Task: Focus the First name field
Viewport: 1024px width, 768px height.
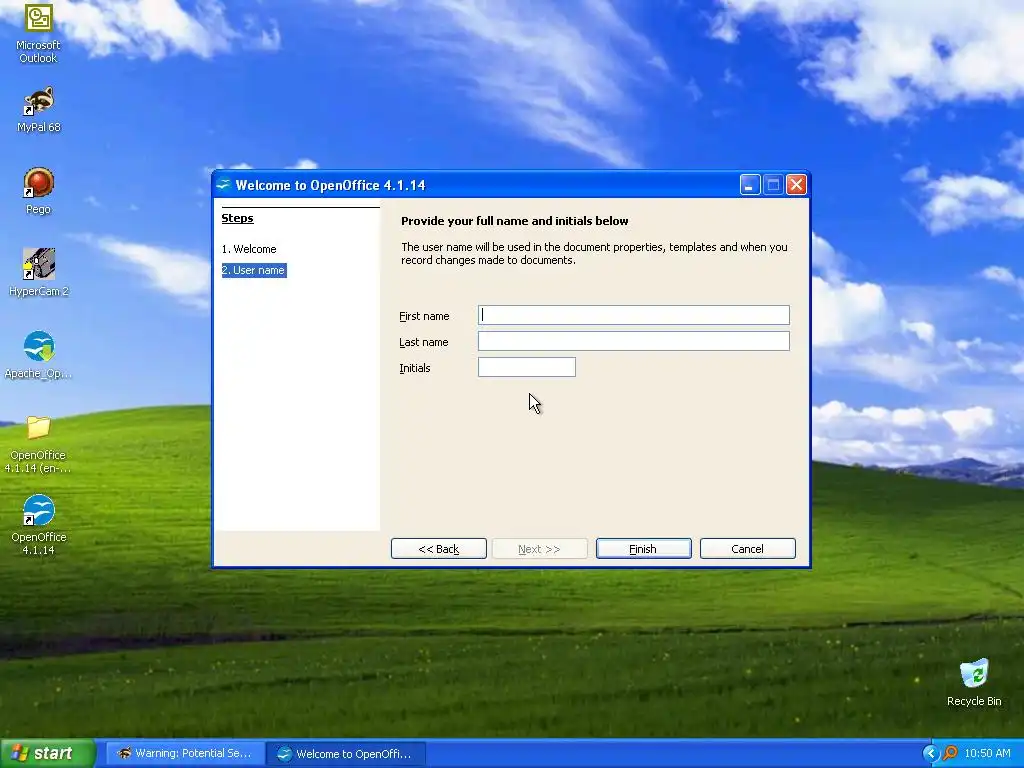Action: pyautogui.click(x=633, y=315)
